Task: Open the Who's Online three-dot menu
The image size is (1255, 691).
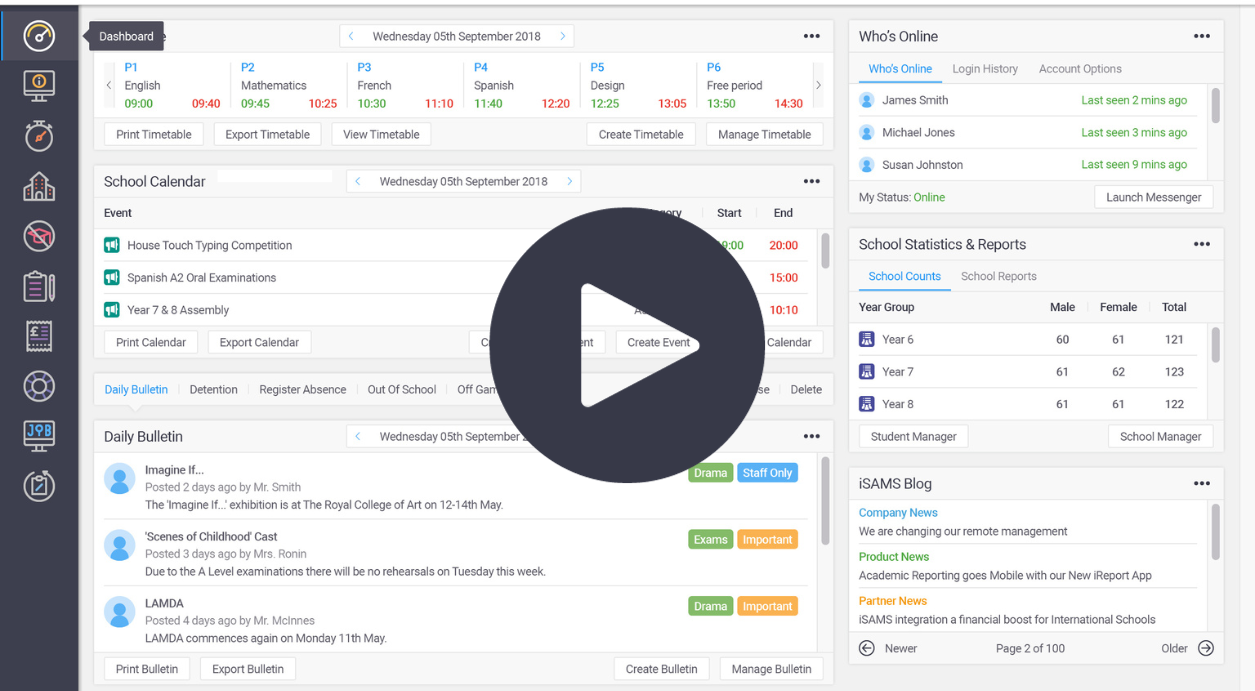Action: point(1201,37)
